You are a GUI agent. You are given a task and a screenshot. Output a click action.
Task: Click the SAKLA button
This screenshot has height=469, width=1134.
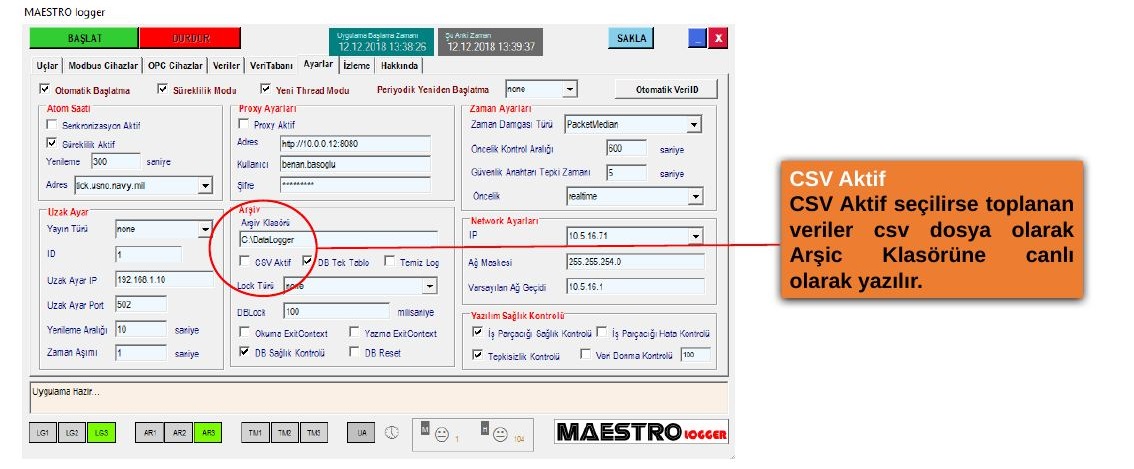click(x=631, y=38)
